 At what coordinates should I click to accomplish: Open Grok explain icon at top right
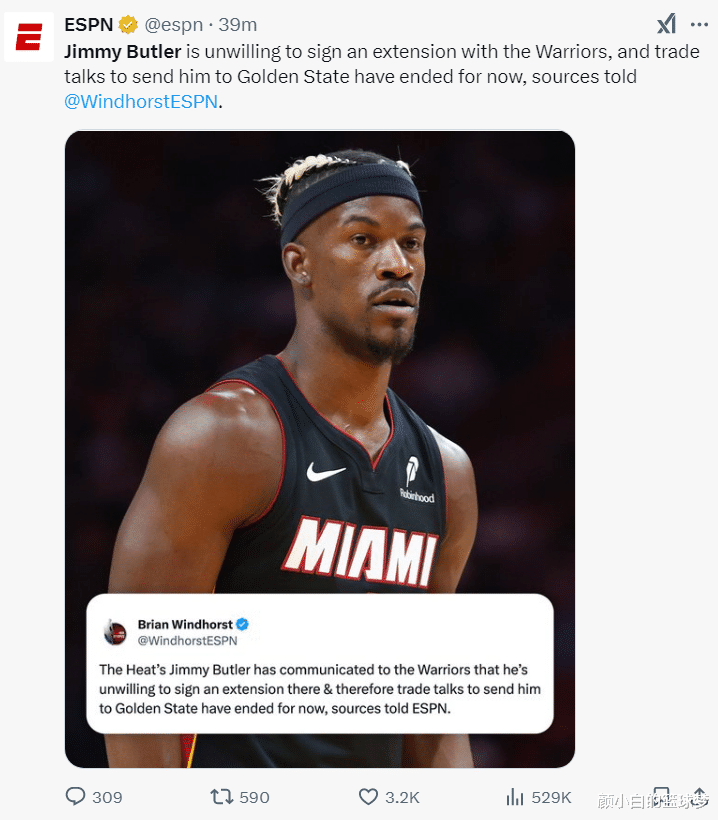click(x=667, y=24)
